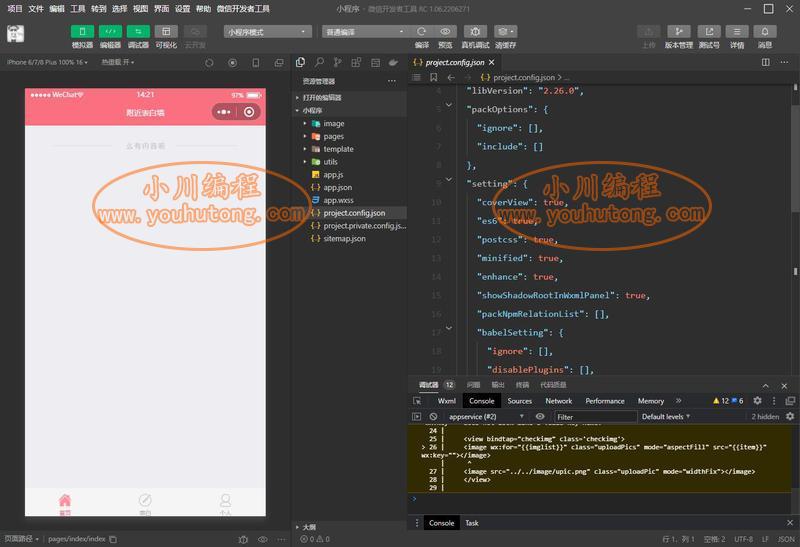Toggle the console live expression eye
The height and width of the screenshot is (547, 800).
(540, 416)
